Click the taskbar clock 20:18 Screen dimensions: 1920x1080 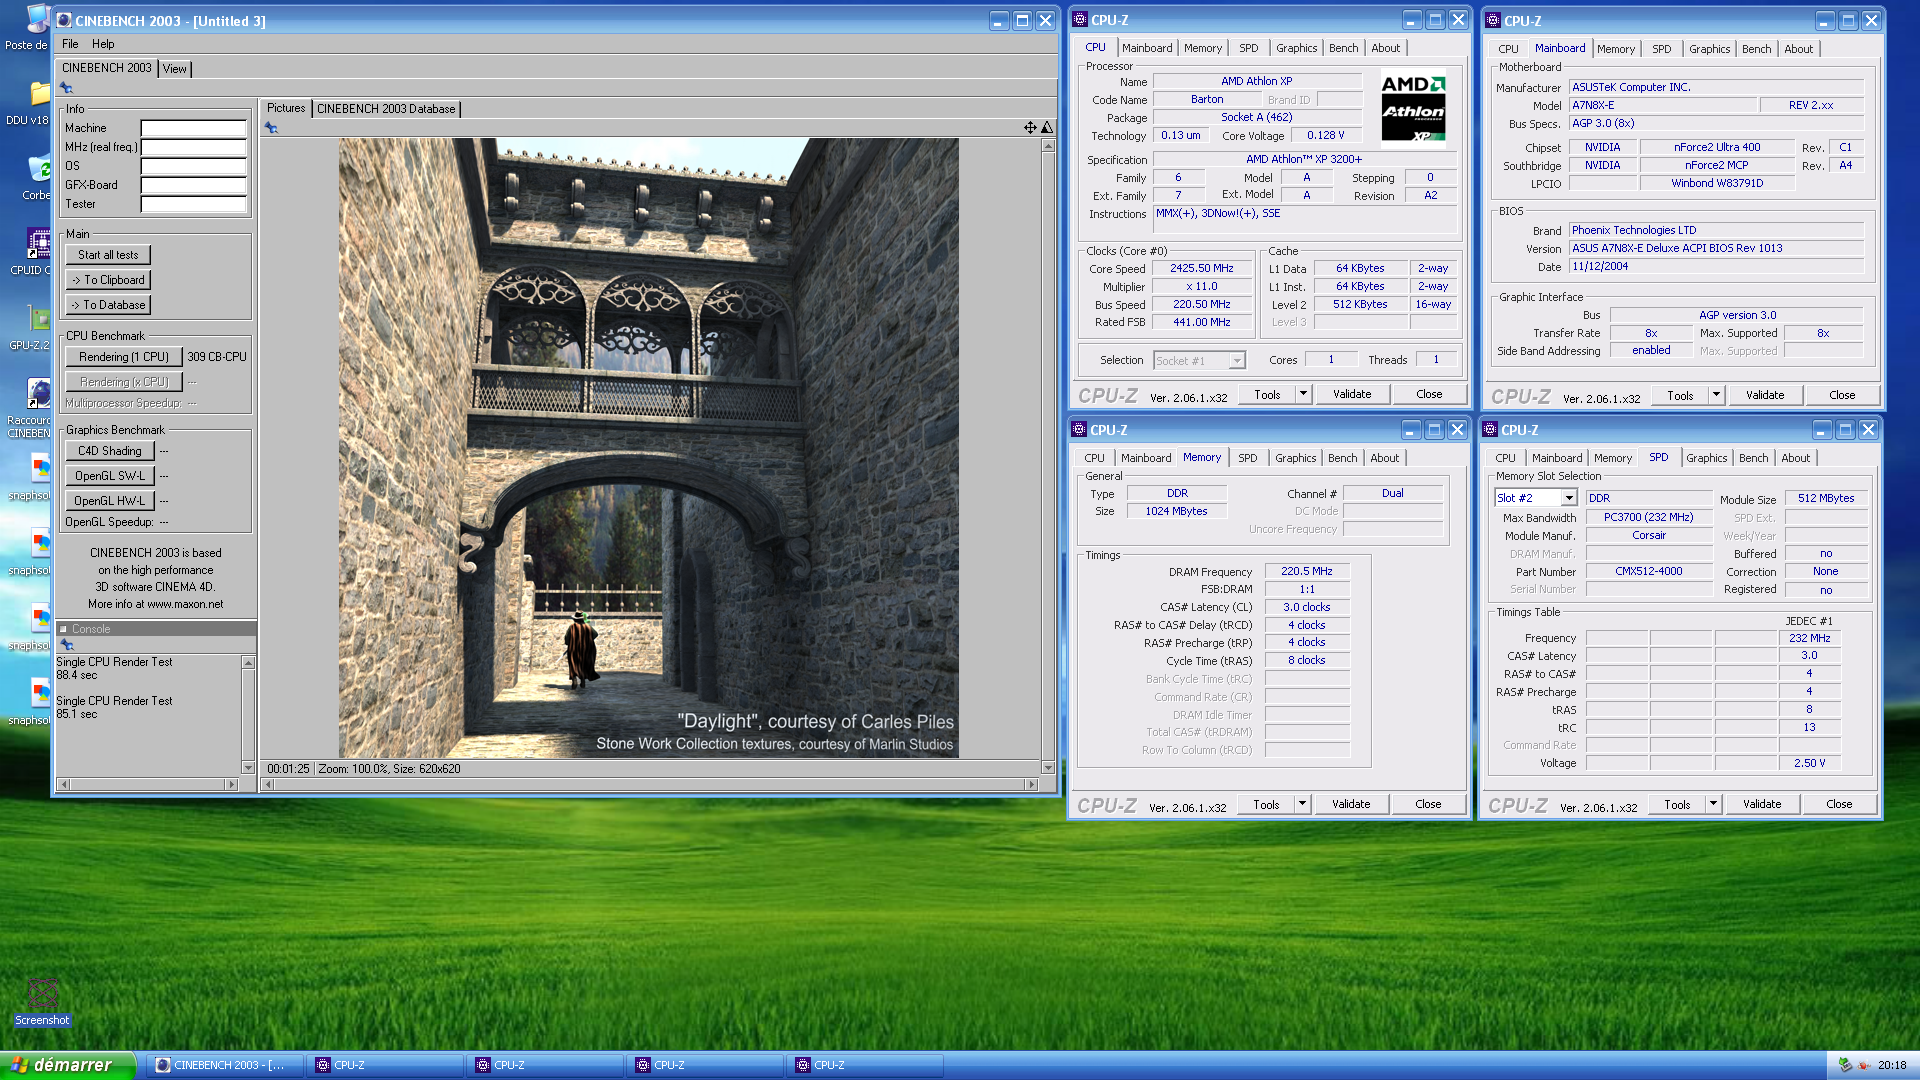point(1892,1065)
